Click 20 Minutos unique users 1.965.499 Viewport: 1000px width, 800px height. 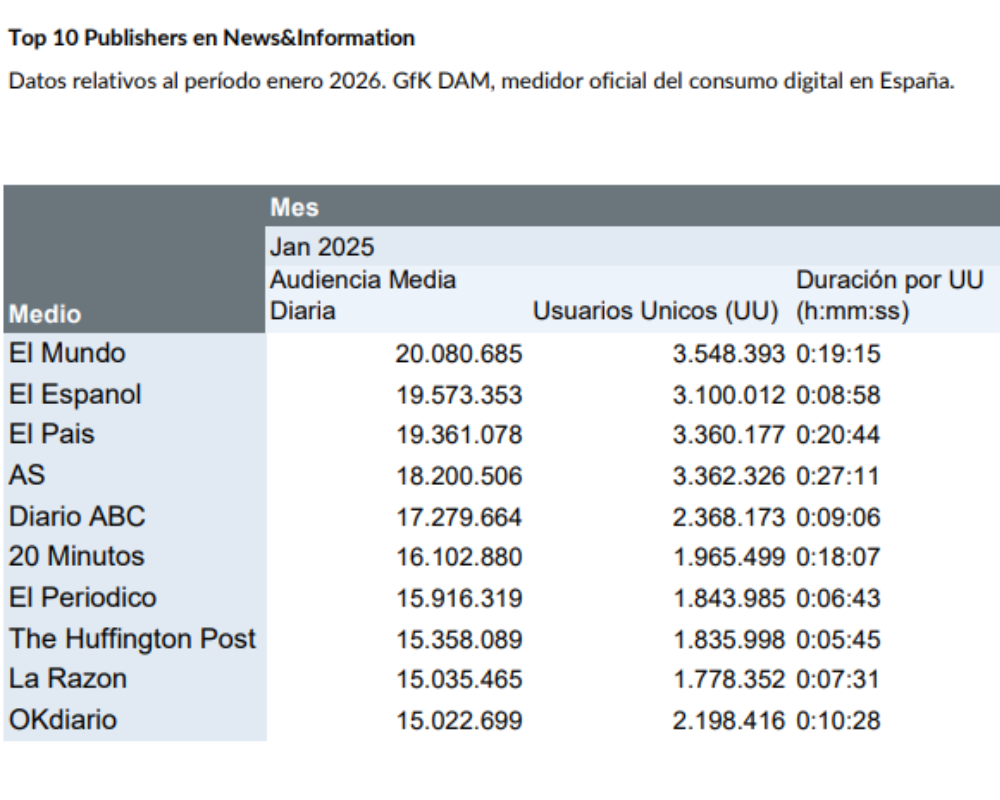730,558
